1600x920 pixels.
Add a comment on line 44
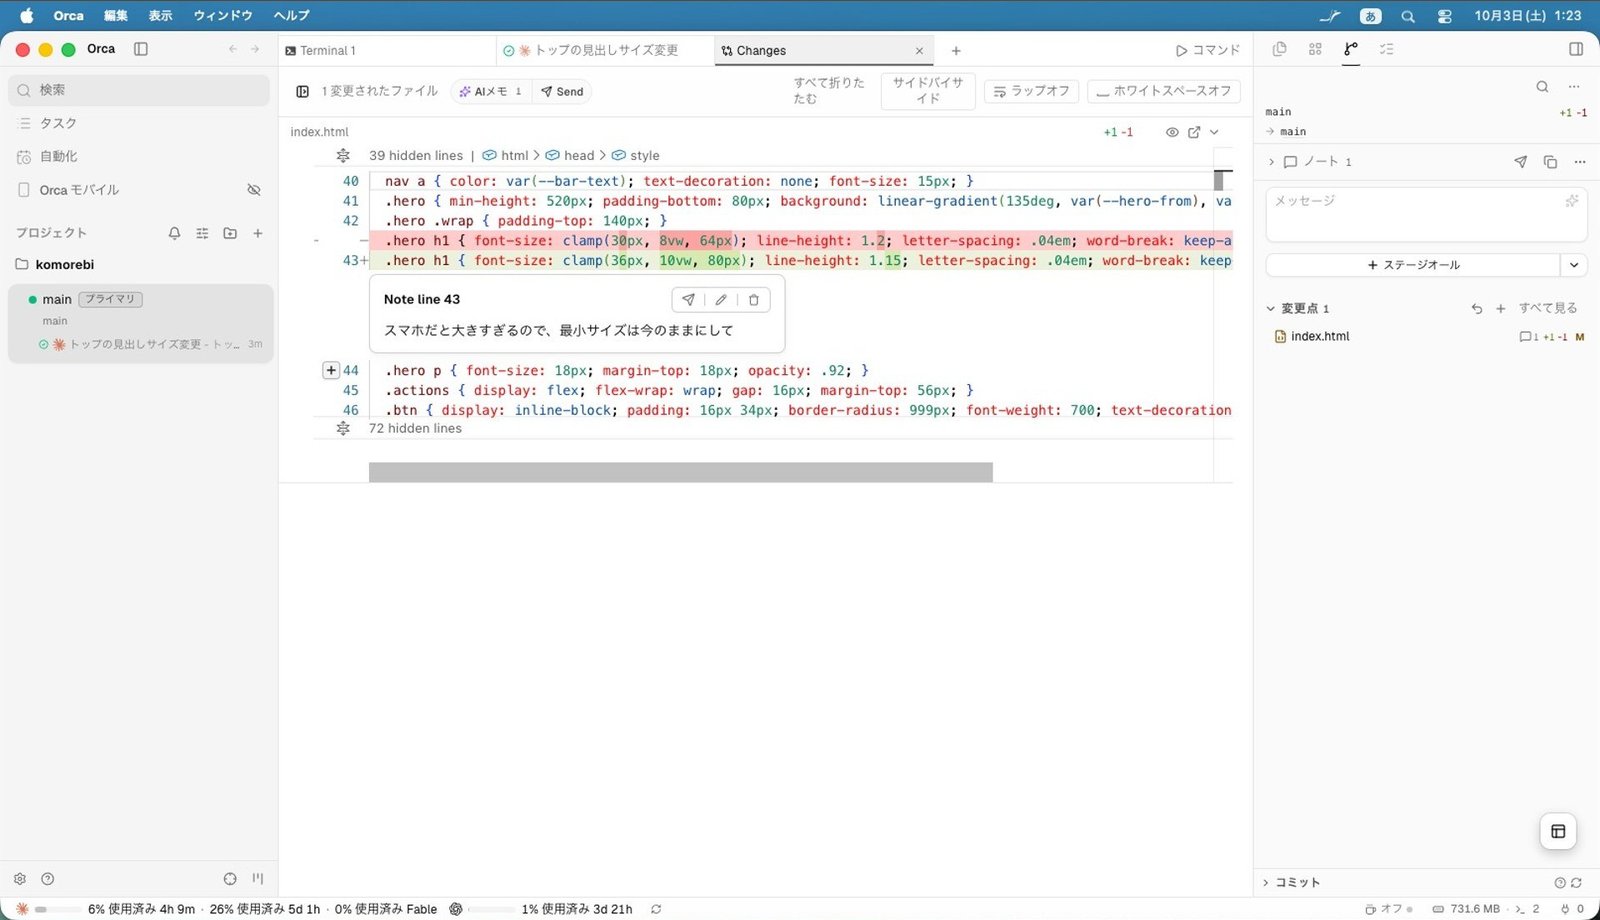331,371
